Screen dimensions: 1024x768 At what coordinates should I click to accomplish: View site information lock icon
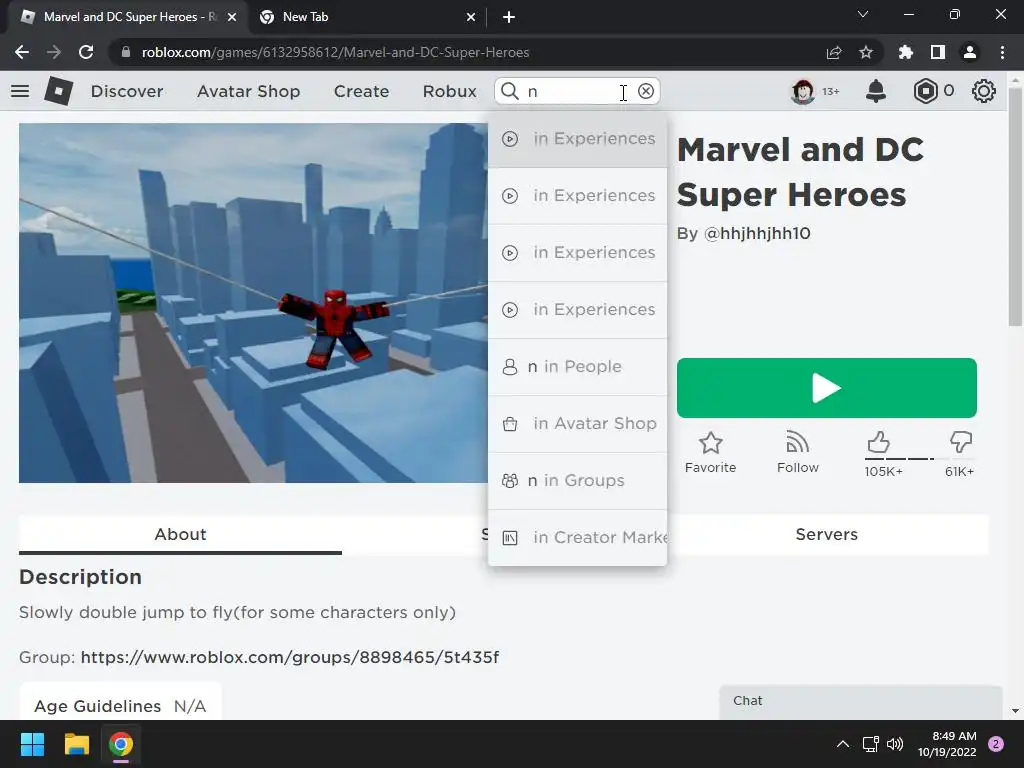(126, 52)
